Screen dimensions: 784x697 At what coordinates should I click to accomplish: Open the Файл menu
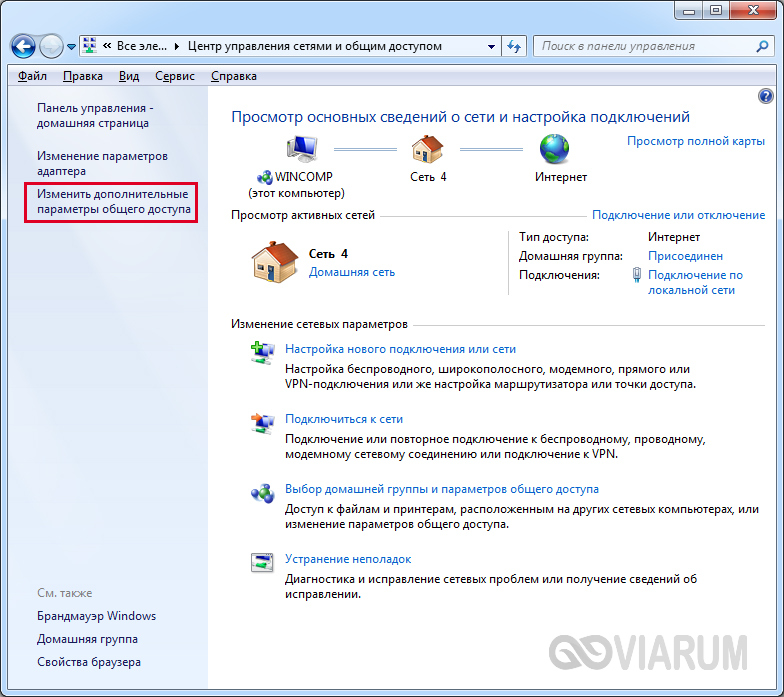32,76
